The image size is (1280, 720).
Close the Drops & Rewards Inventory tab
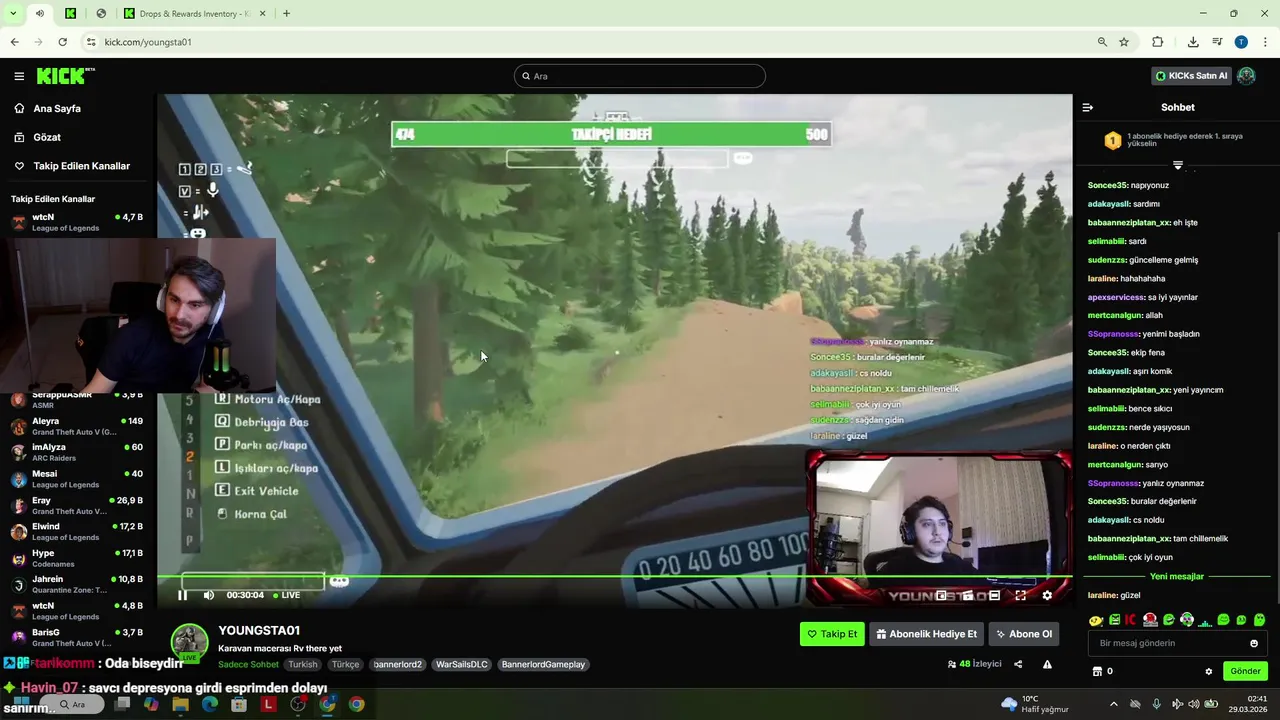click(263, 14)
